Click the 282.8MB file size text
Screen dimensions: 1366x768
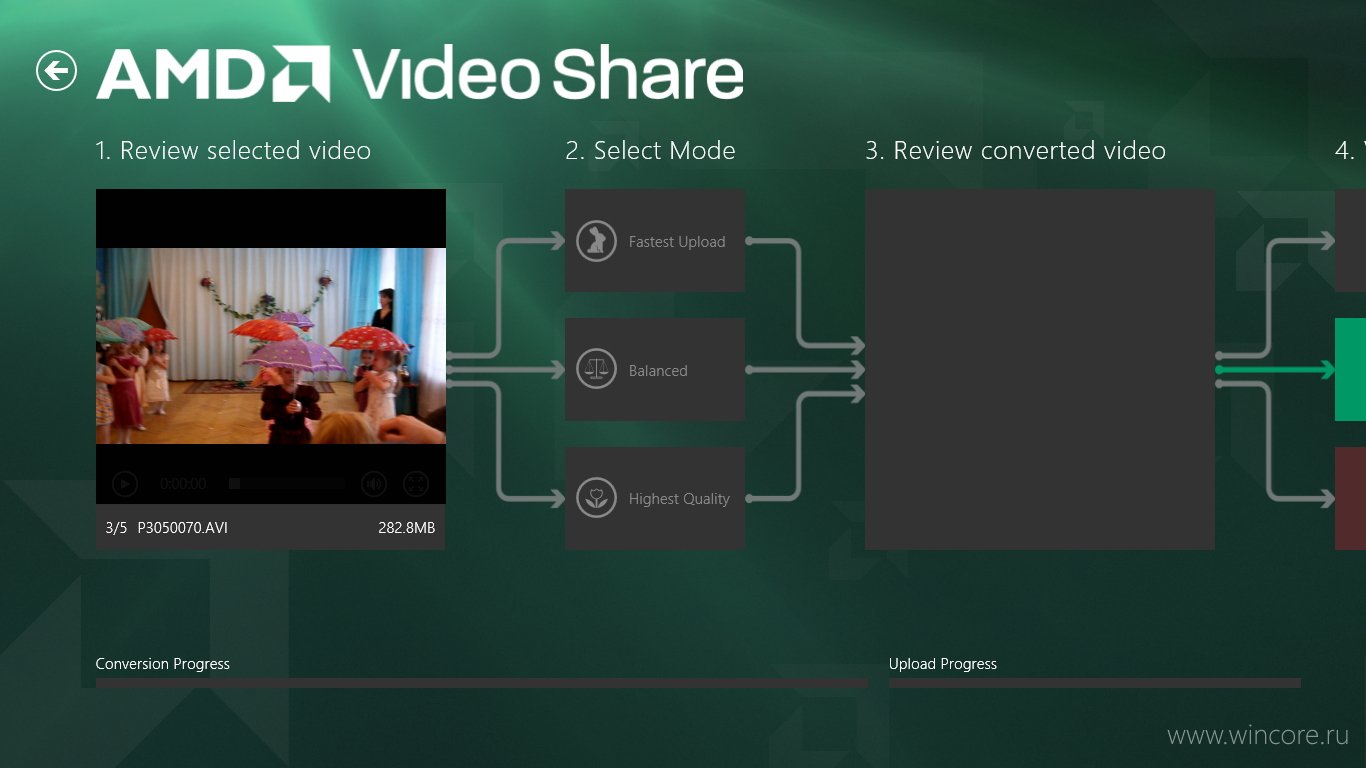[x=406, y=528]
